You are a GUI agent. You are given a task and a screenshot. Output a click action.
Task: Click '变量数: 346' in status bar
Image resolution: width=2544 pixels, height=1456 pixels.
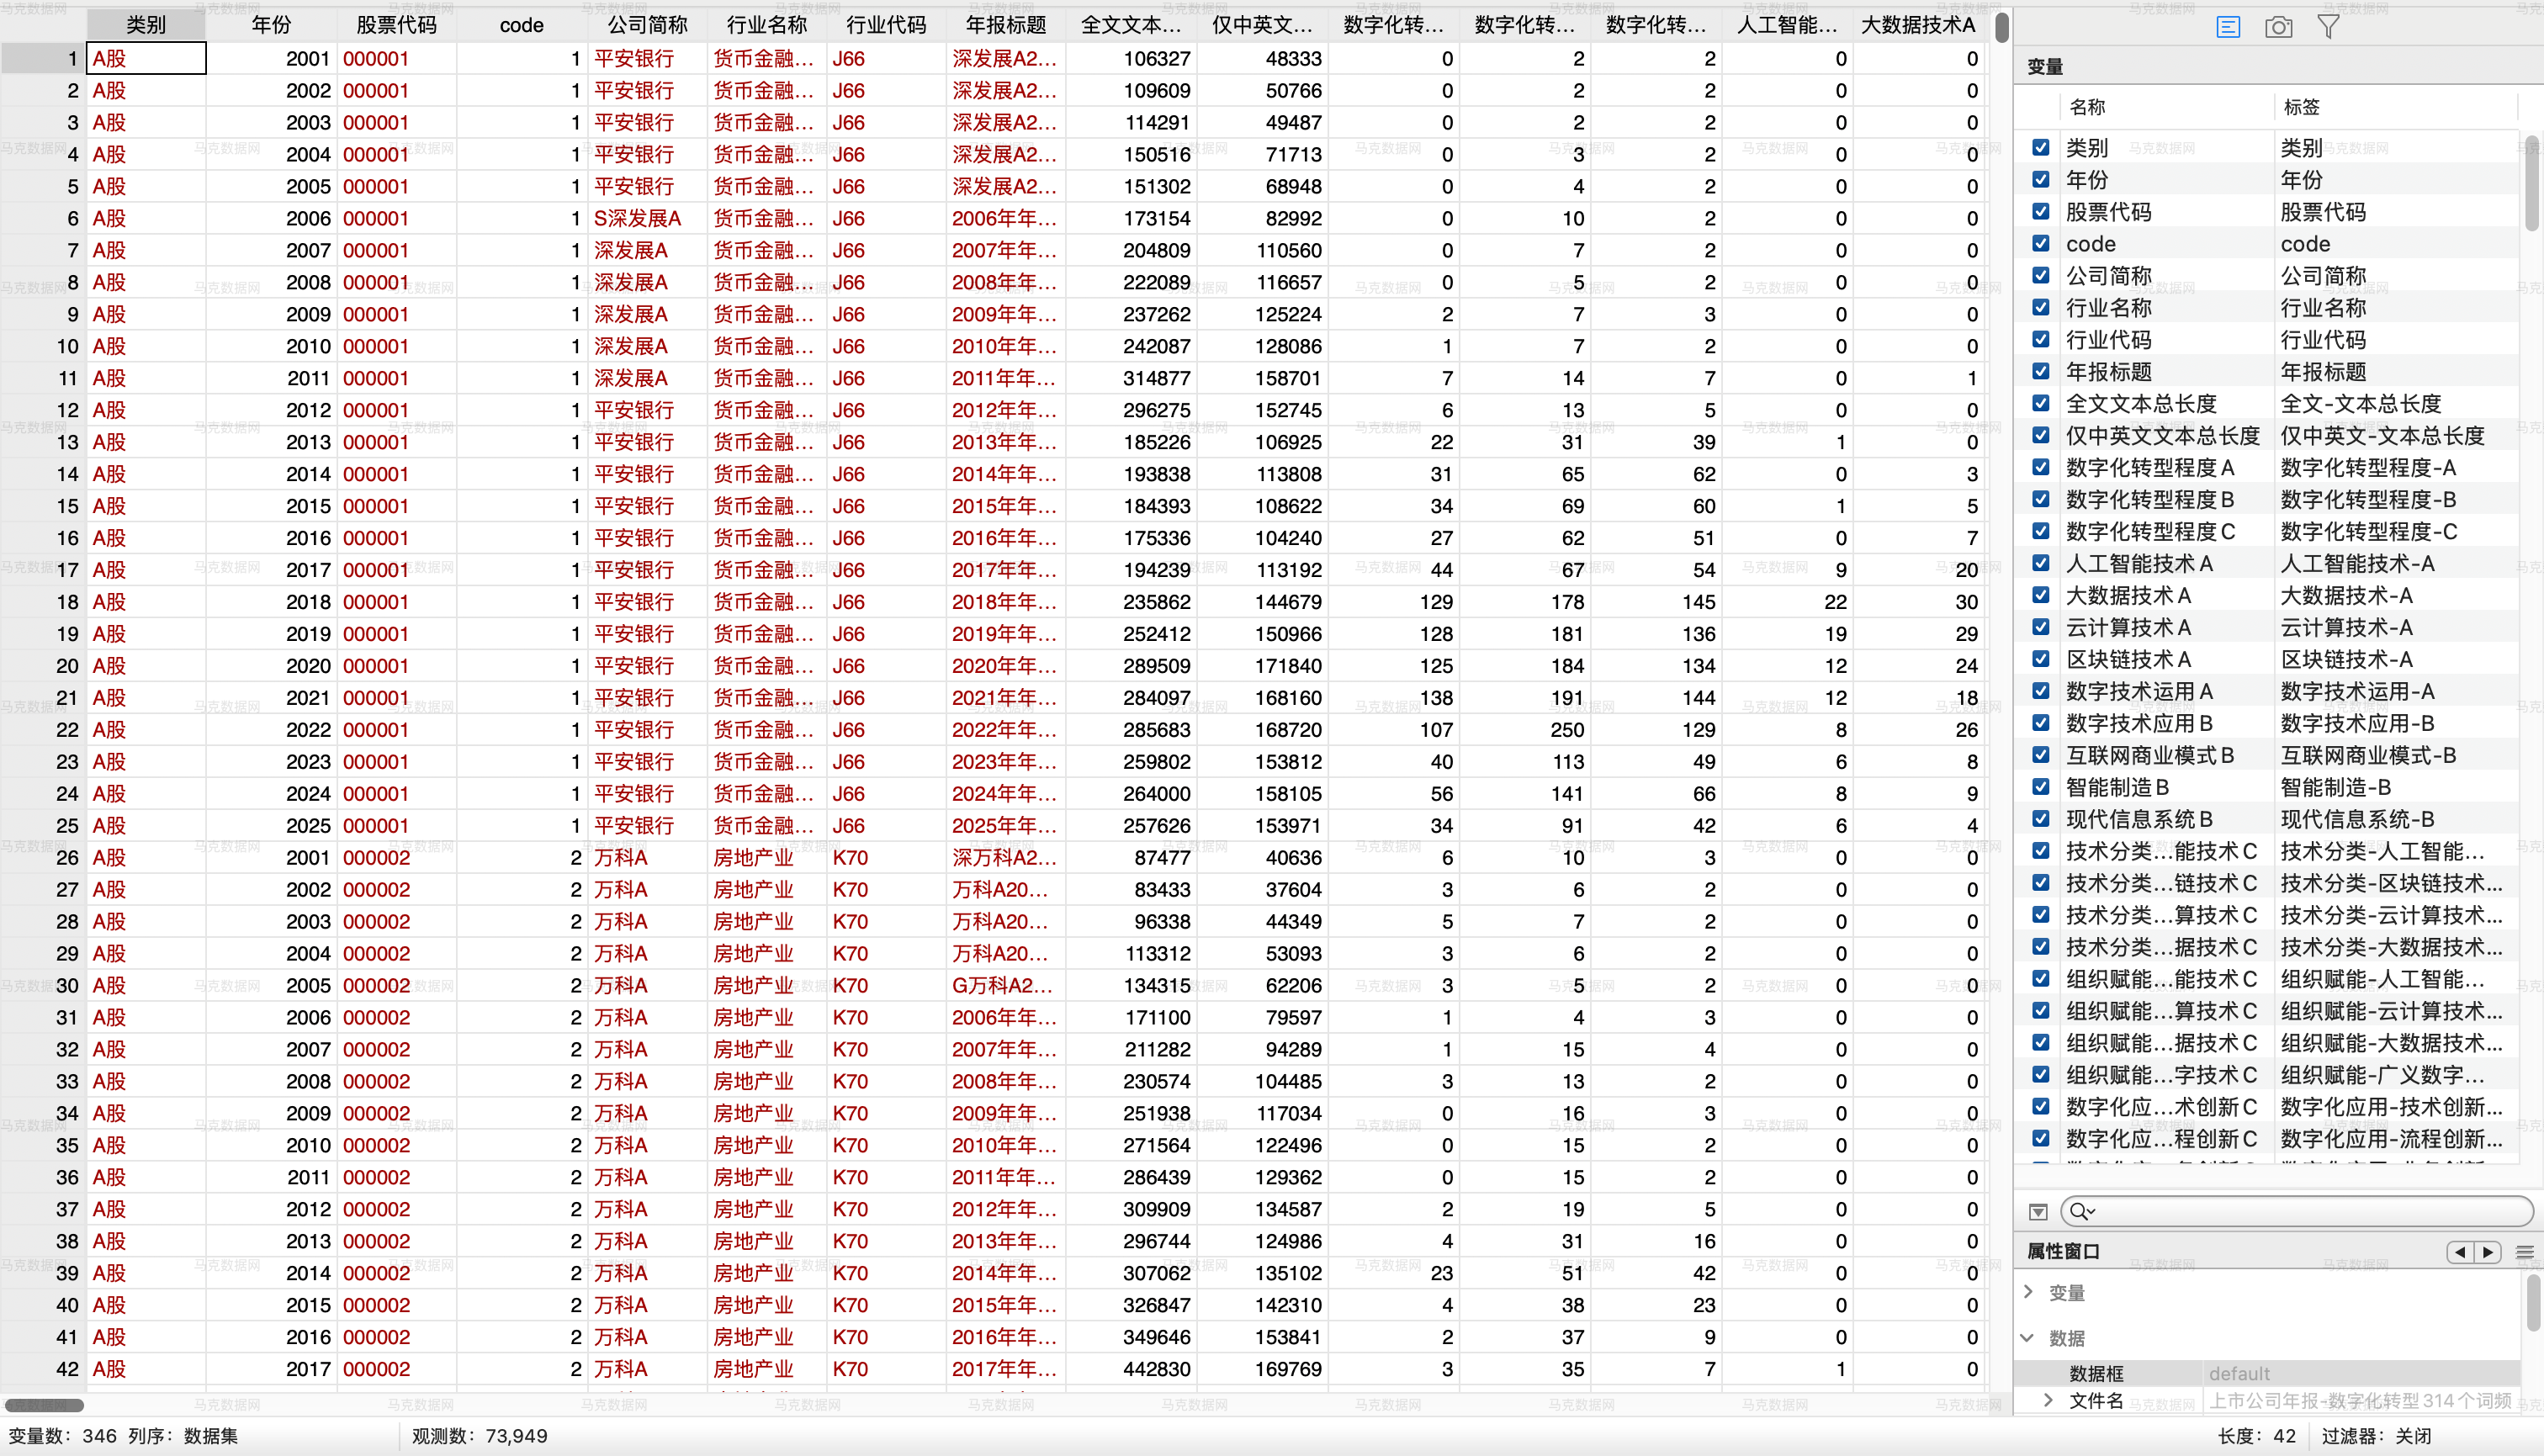point(62,1436)
